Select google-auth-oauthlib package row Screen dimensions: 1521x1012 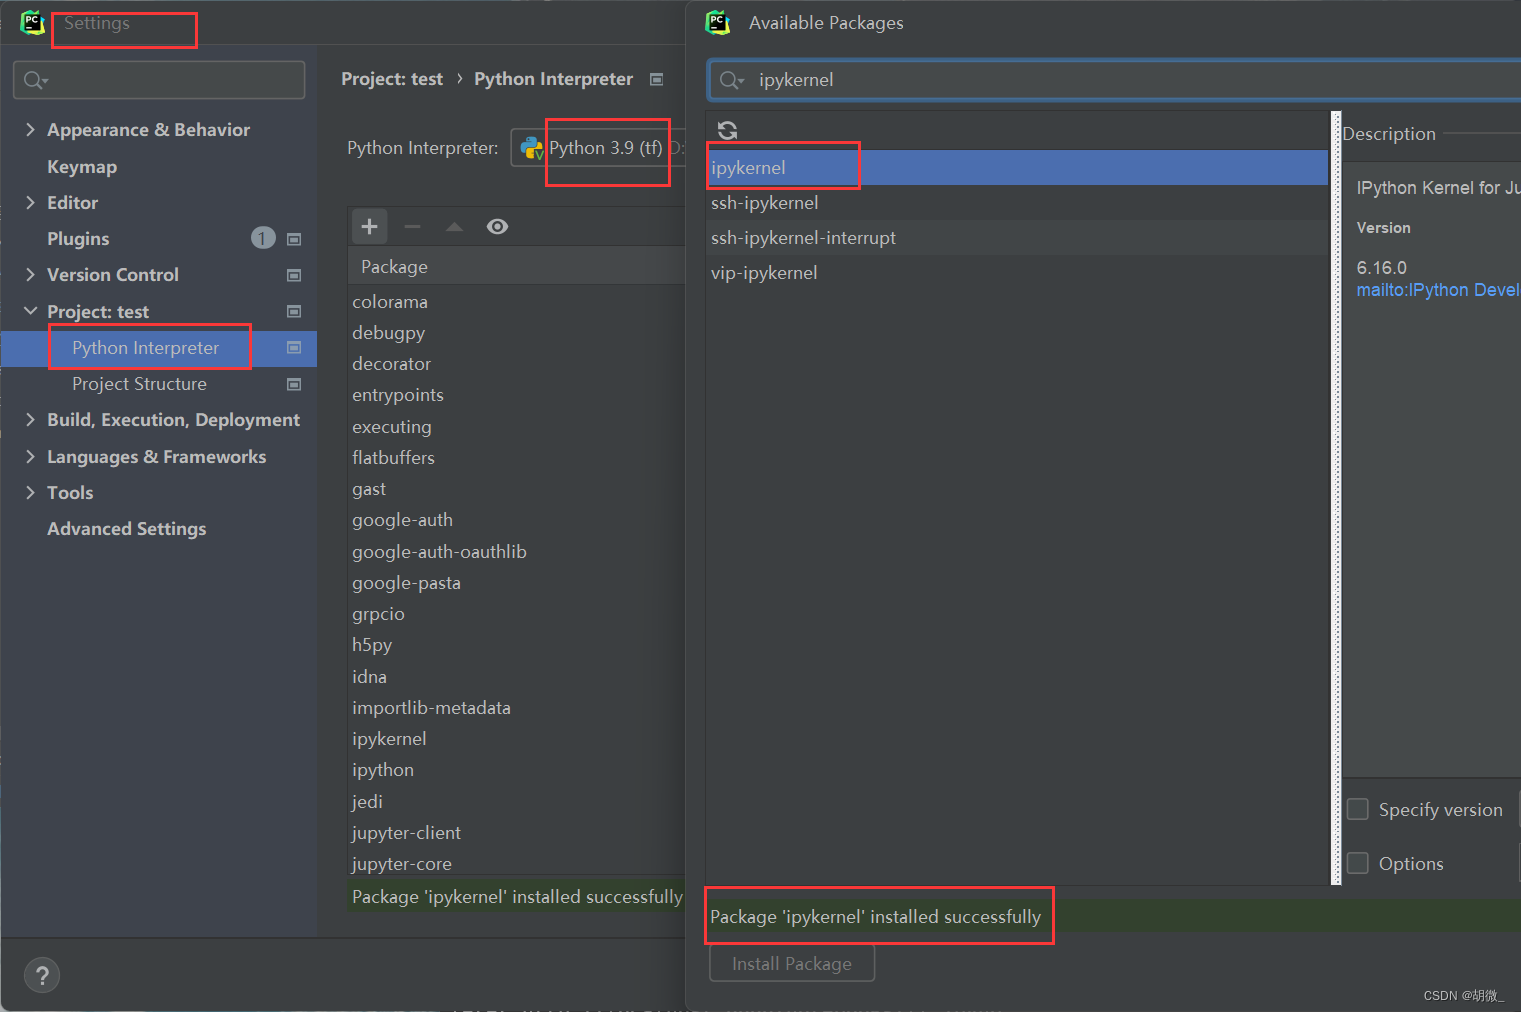click(x=516, y=552)
